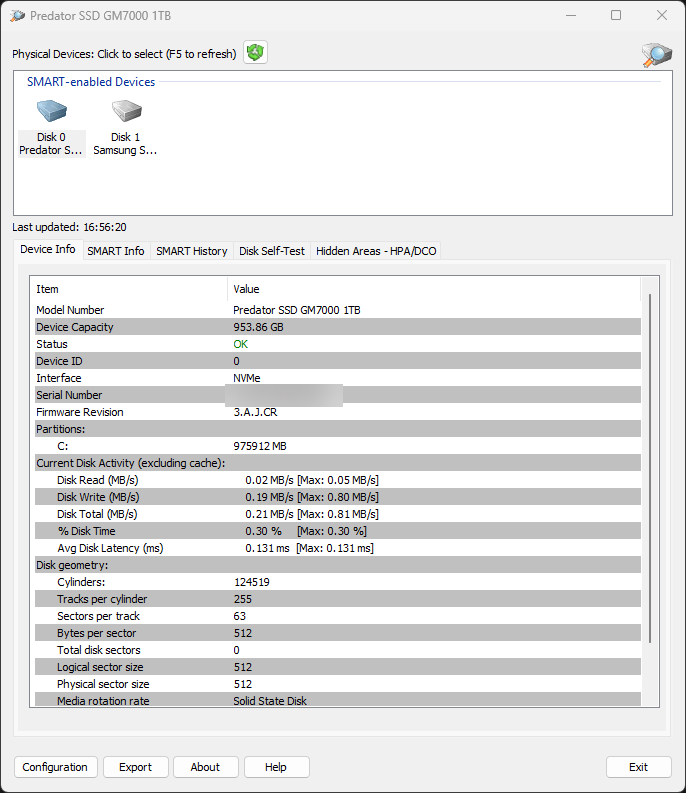
Task: Click the app icon in the title bar
Action: [x=17, y=16]
